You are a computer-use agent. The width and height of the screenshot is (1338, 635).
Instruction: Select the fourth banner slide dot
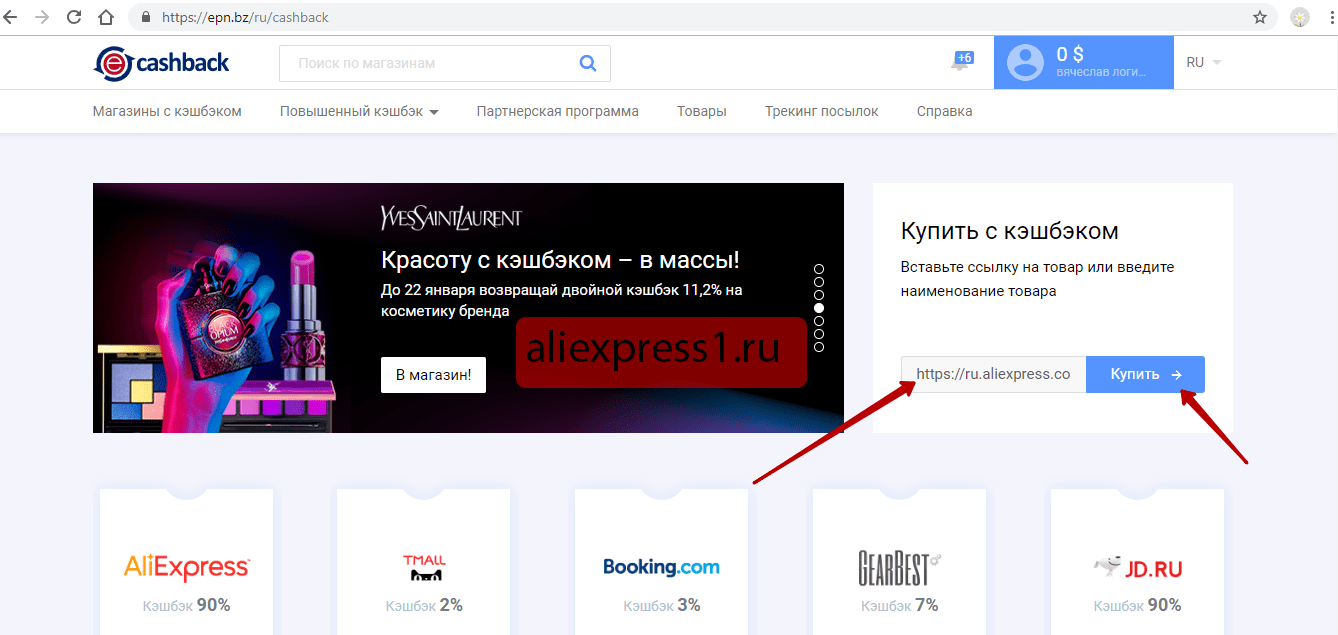pos(819,308)
